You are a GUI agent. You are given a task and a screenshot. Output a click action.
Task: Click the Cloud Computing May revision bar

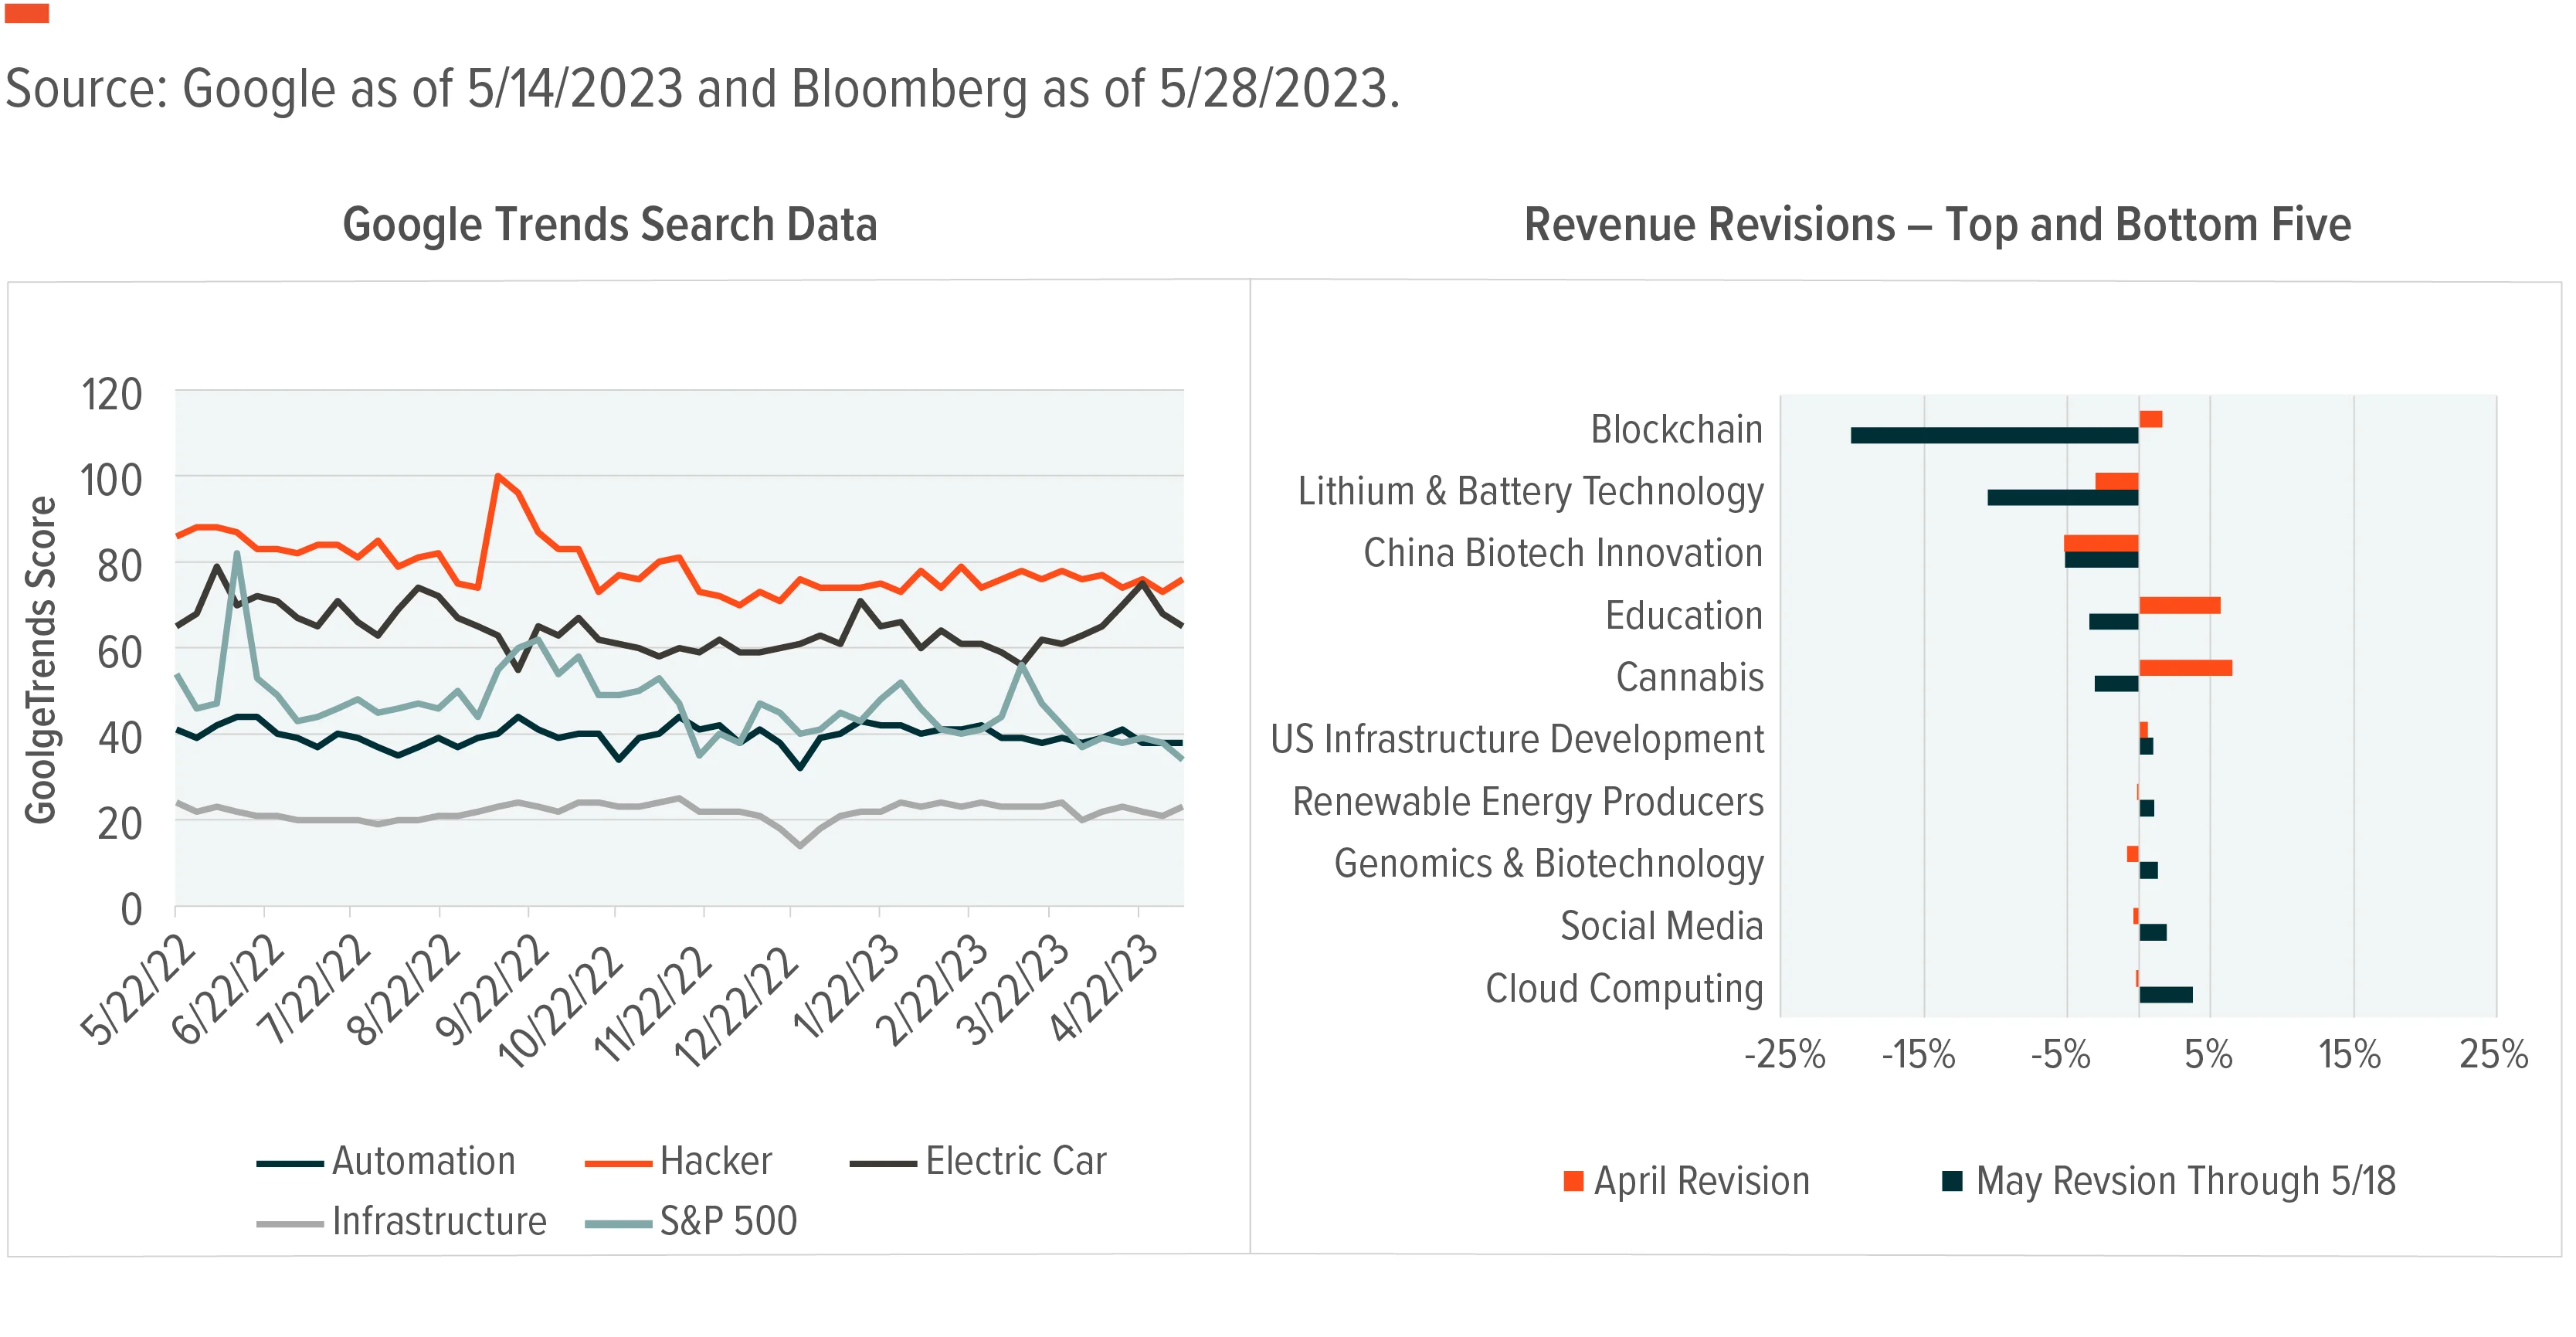[x=2166, y=994]
